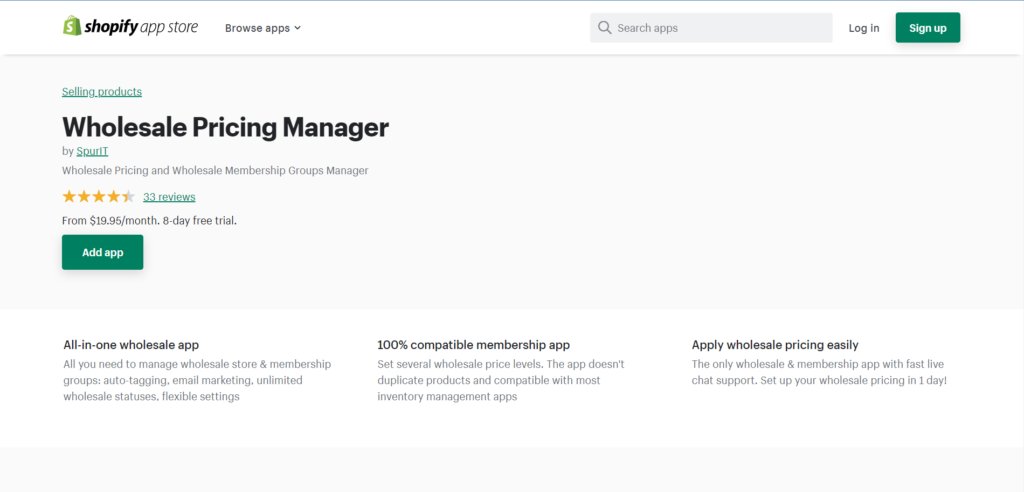The width and height of the screenshot is (1024, 492).
Task: Focus the Search apps field
Action: [711, 28]
